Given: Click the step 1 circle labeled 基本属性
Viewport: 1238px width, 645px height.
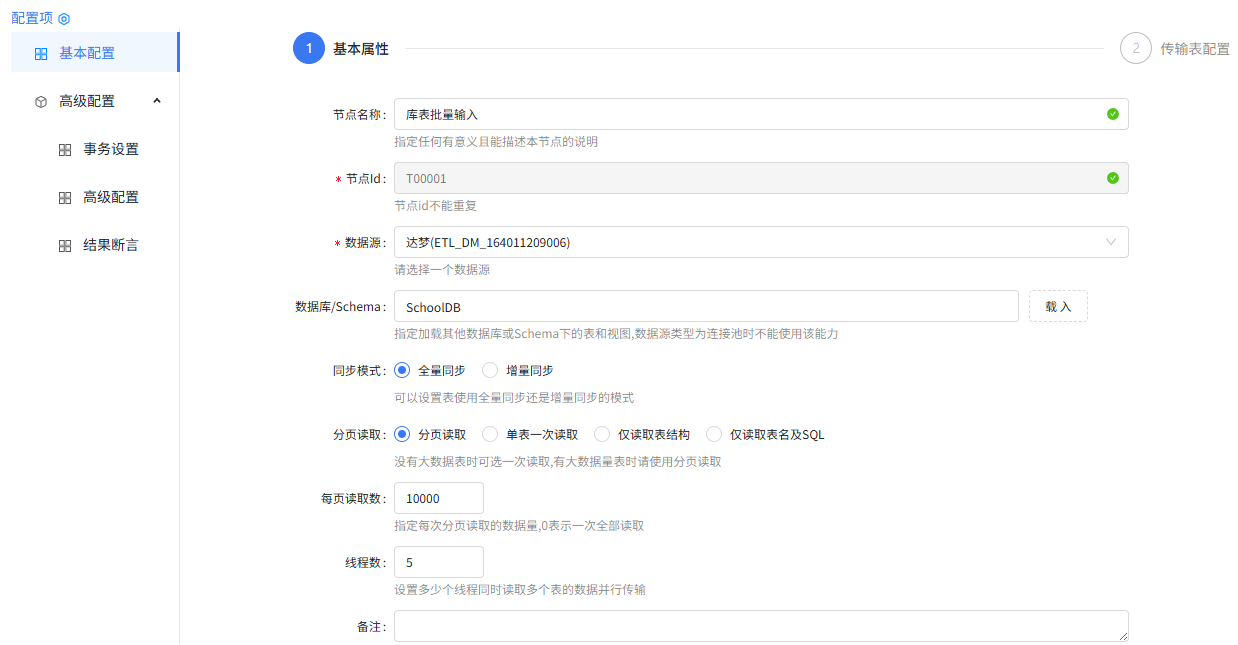Looking at the screenshot, I should click(308, 47).
